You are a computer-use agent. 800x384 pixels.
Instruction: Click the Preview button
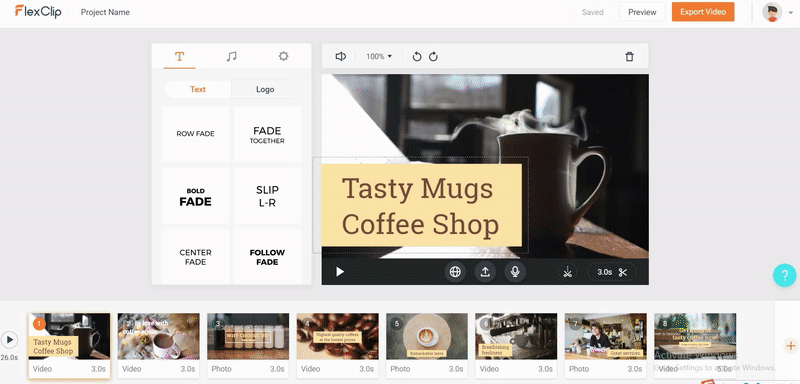click(642, 12)
